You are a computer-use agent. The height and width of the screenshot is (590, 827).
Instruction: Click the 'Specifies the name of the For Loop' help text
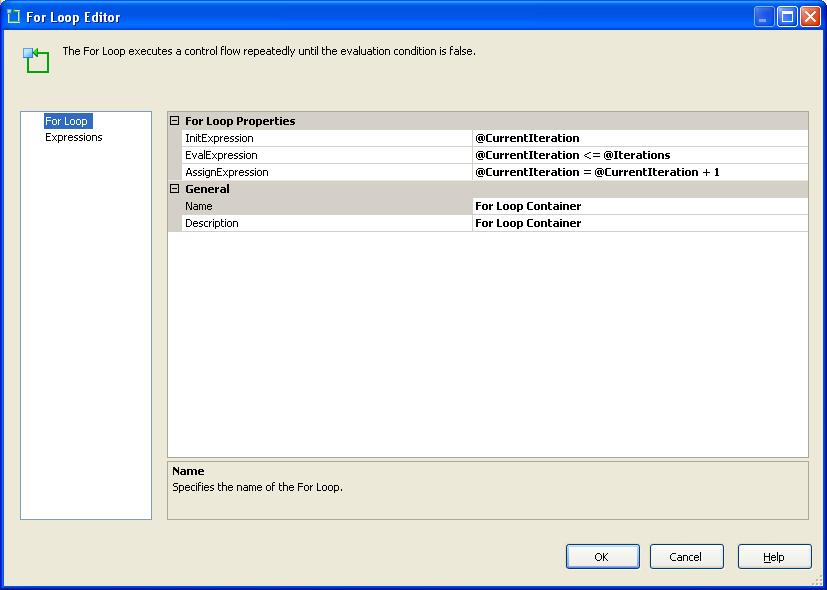click(x=257, y=487)
